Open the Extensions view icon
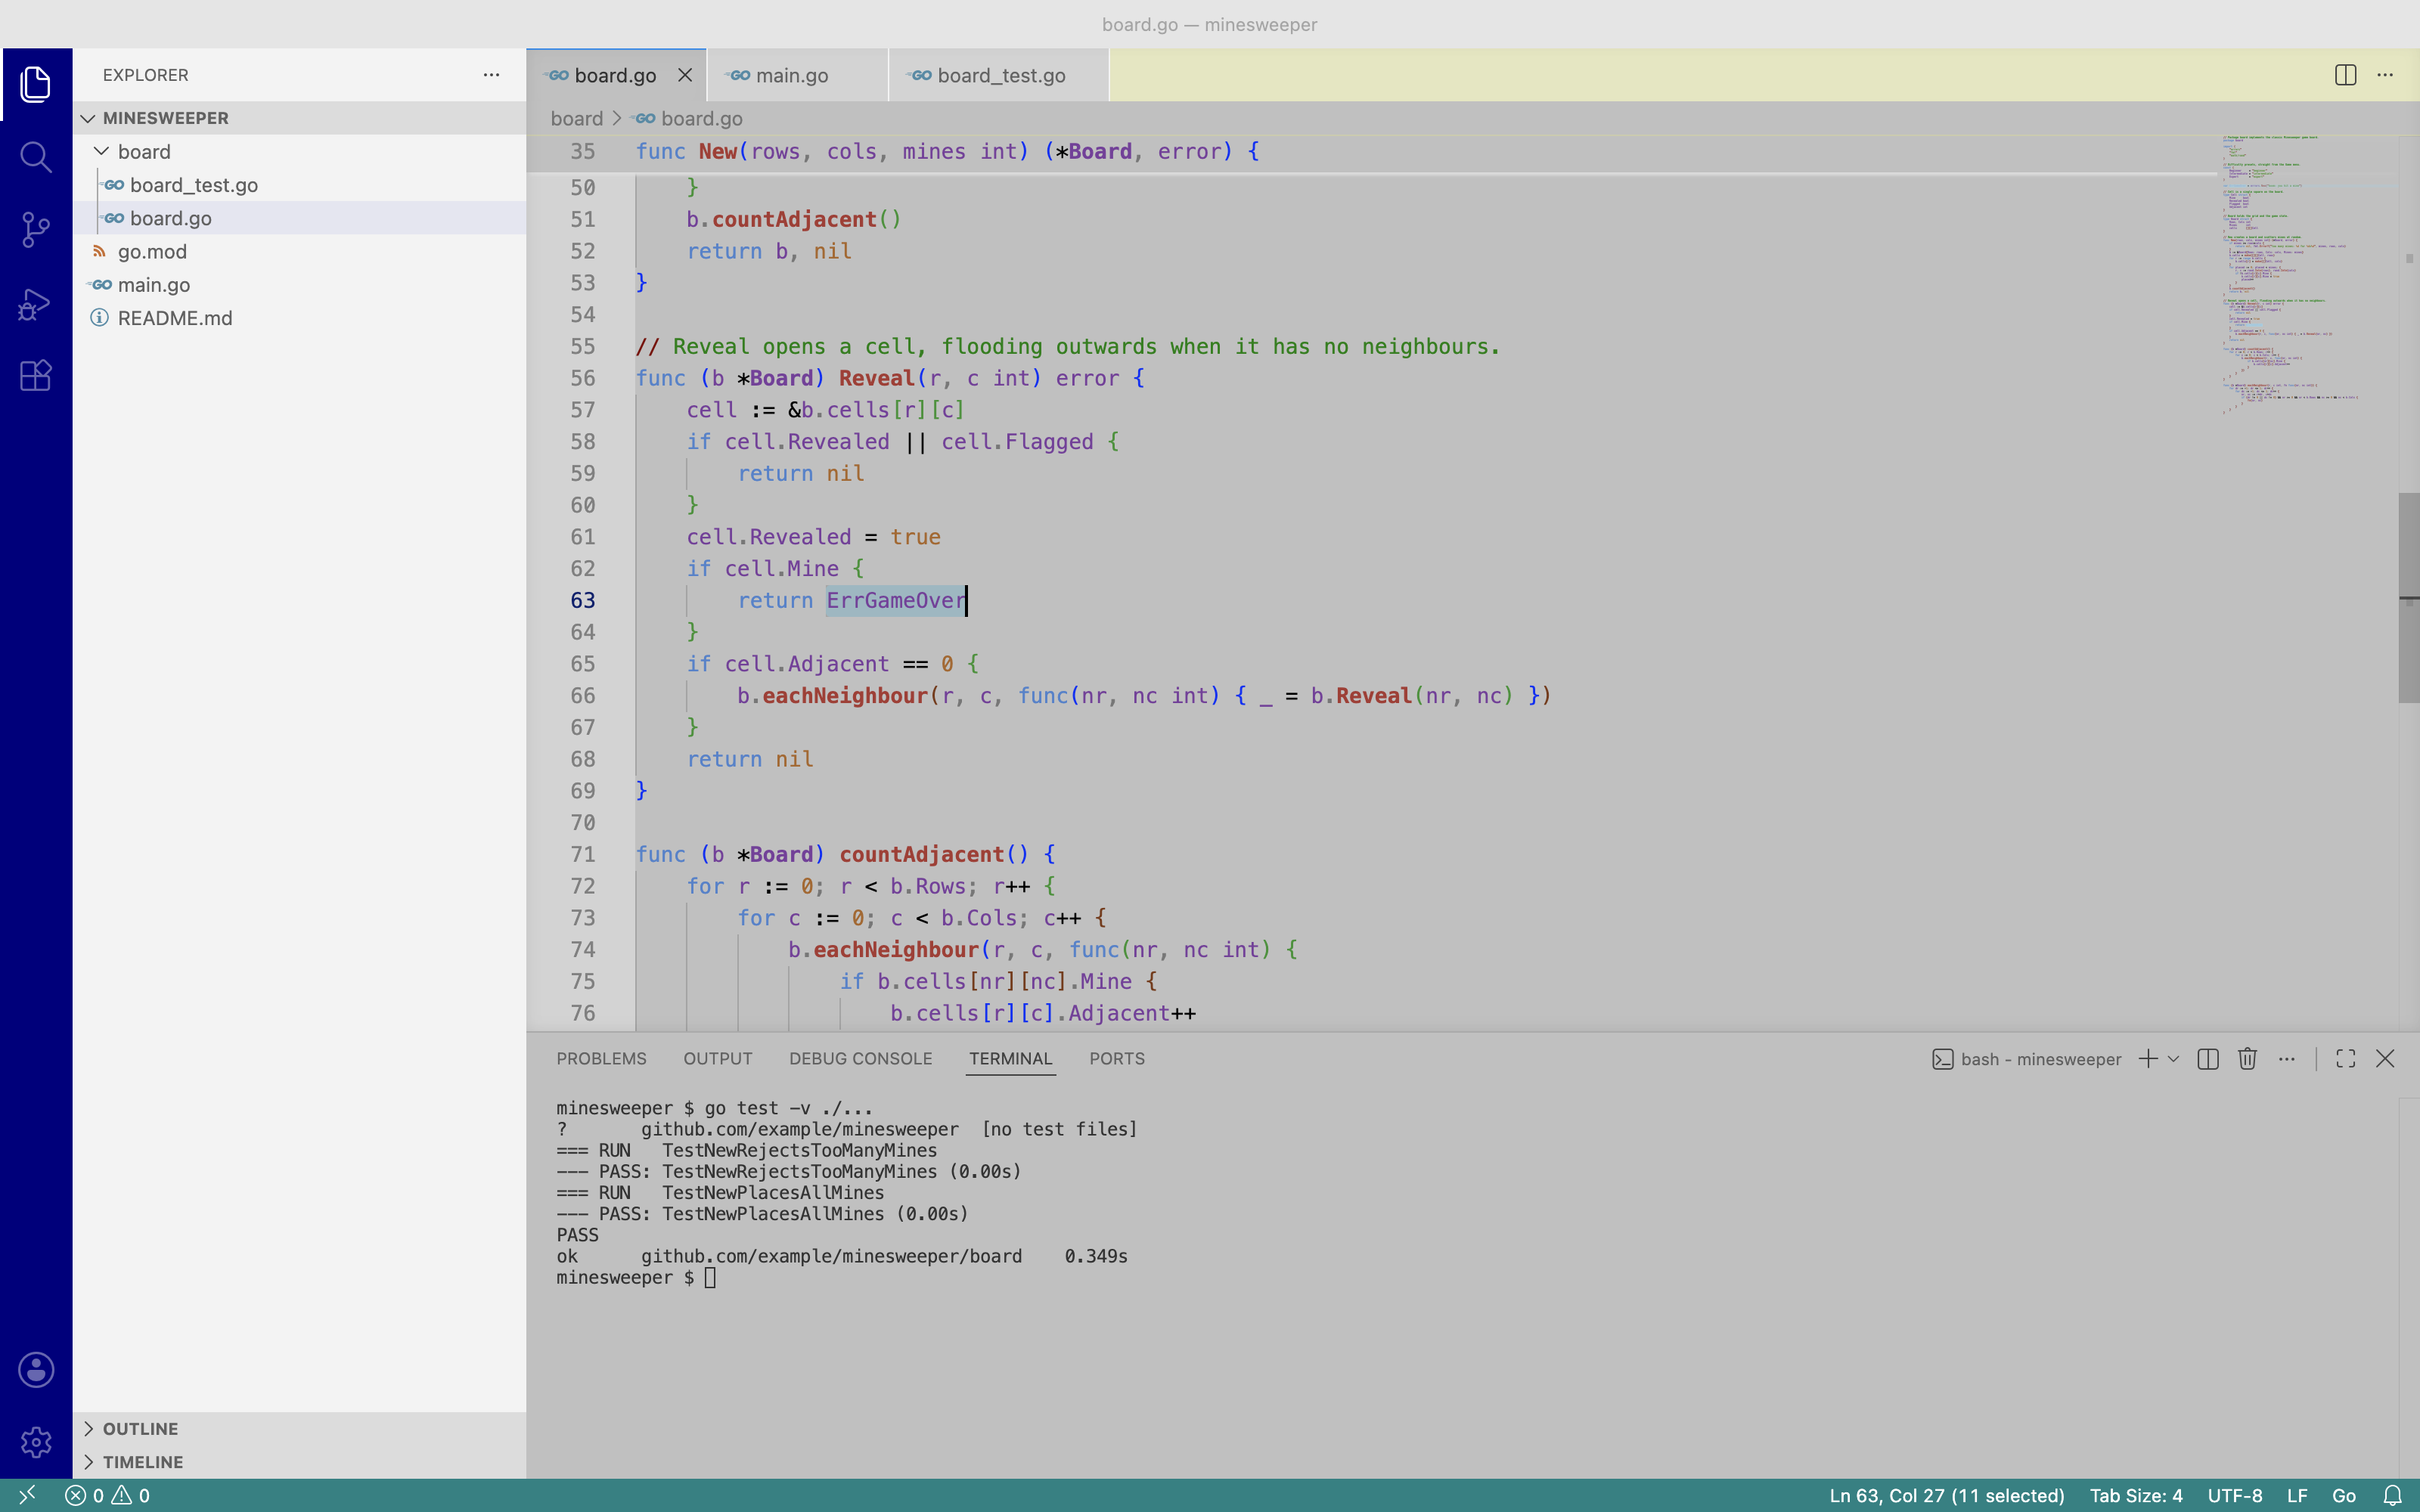 click(x=36, y=376)
